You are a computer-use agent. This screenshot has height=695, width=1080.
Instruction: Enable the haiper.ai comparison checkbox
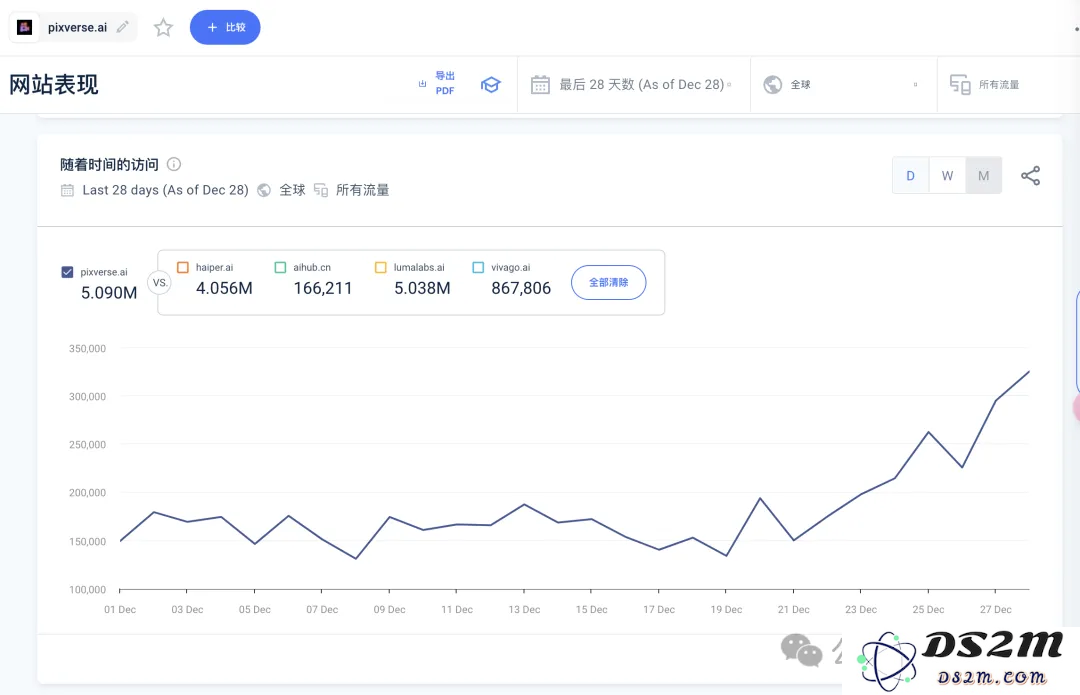click(183, 267)
